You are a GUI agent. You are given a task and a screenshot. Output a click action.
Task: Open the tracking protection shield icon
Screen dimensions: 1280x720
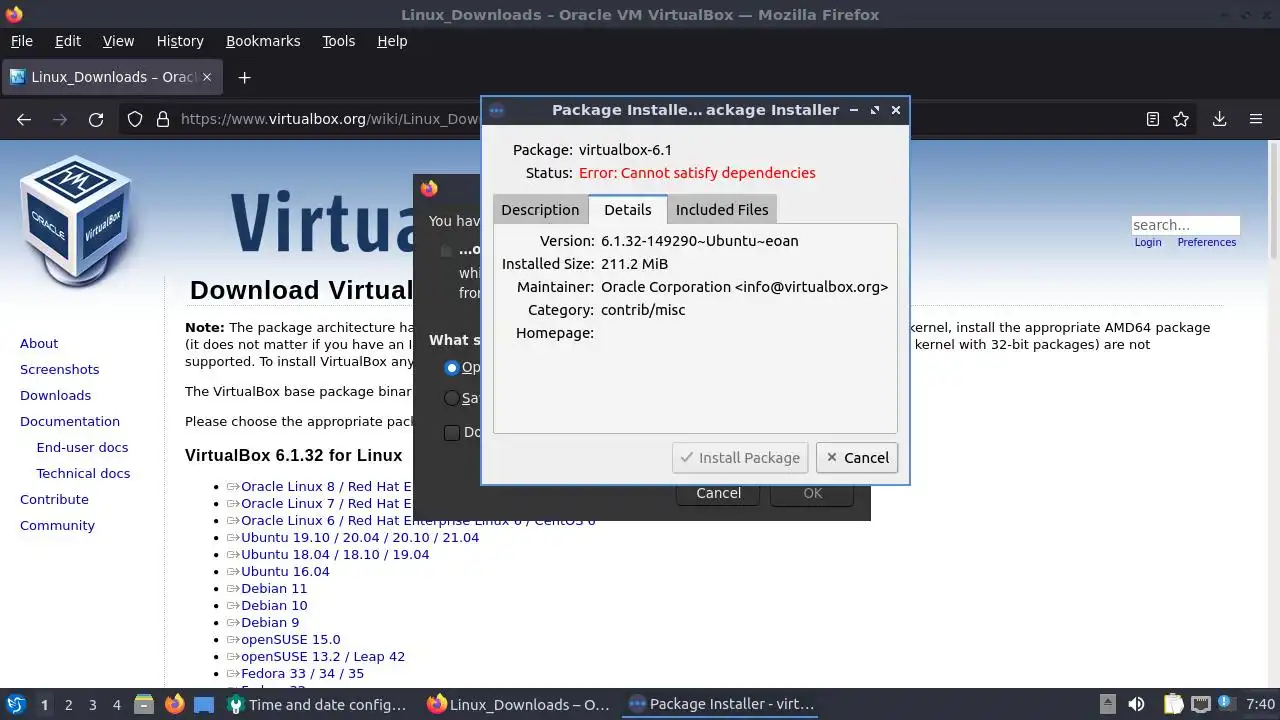click(x=135, y=119)
